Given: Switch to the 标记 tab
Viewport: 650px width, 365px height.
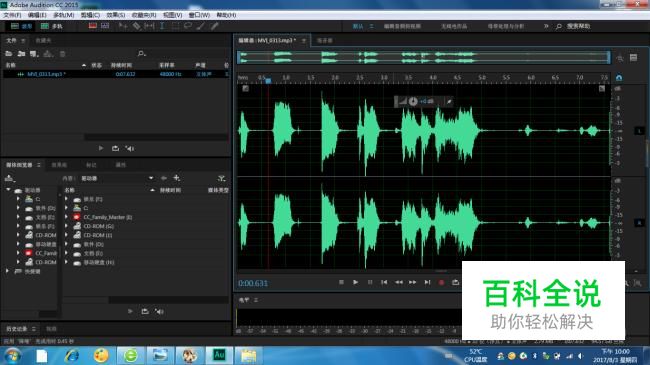Looking at the screenshot, I should (x=91, y=165).
